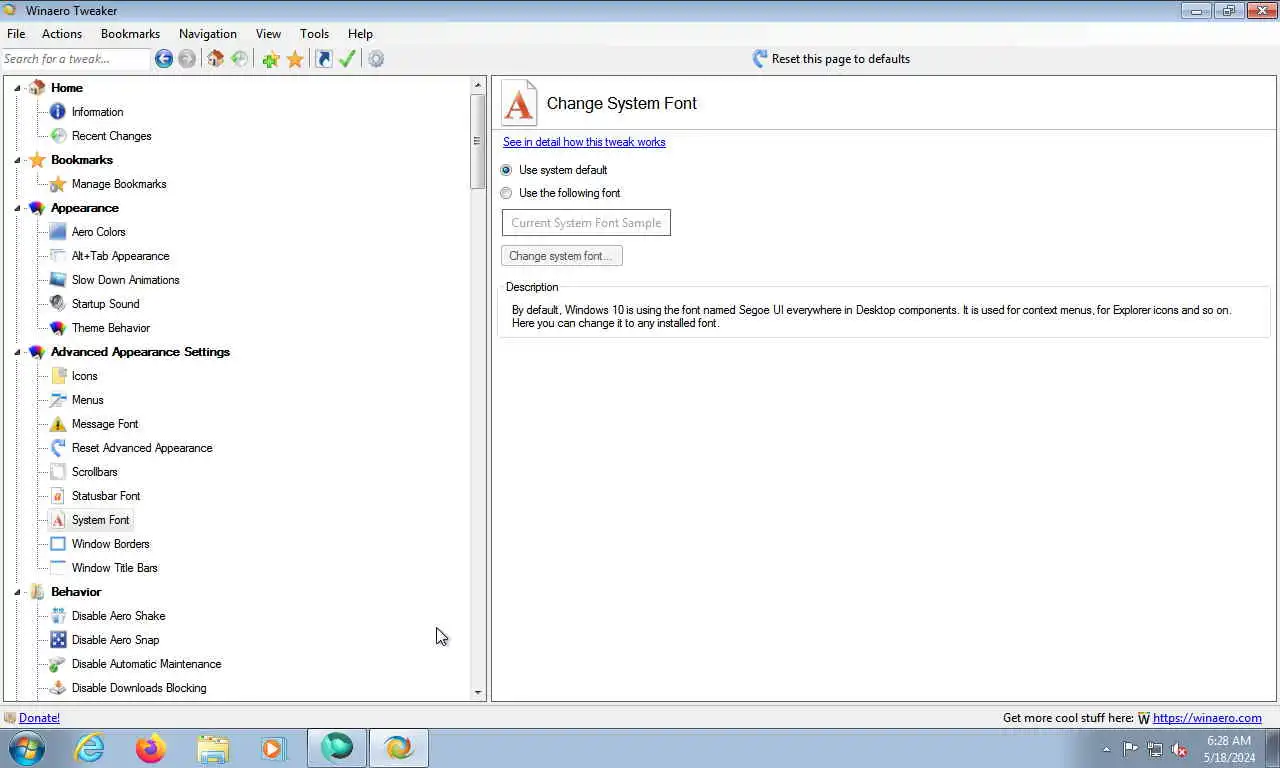Open the Windows Start menu orb

[27, 748]
